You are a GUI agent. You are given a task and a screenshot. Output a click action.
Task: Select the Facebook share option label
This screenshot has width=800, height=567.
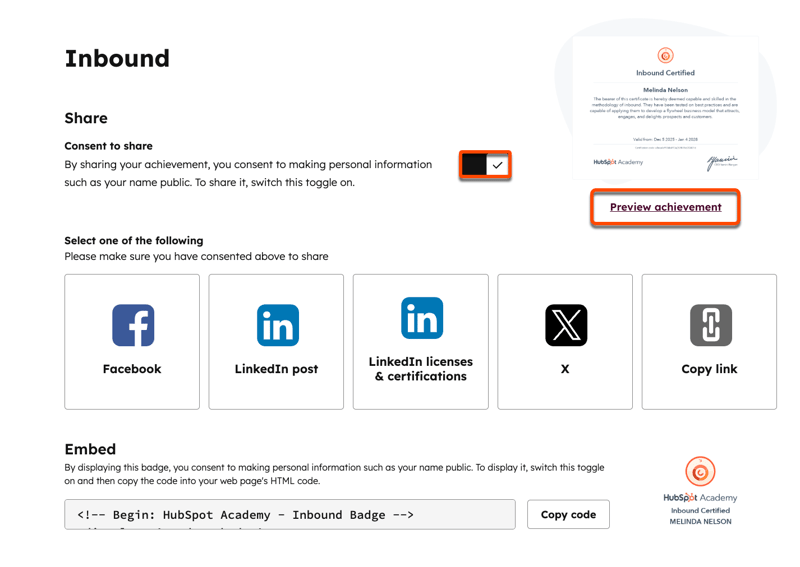click(x=132, y=369)
